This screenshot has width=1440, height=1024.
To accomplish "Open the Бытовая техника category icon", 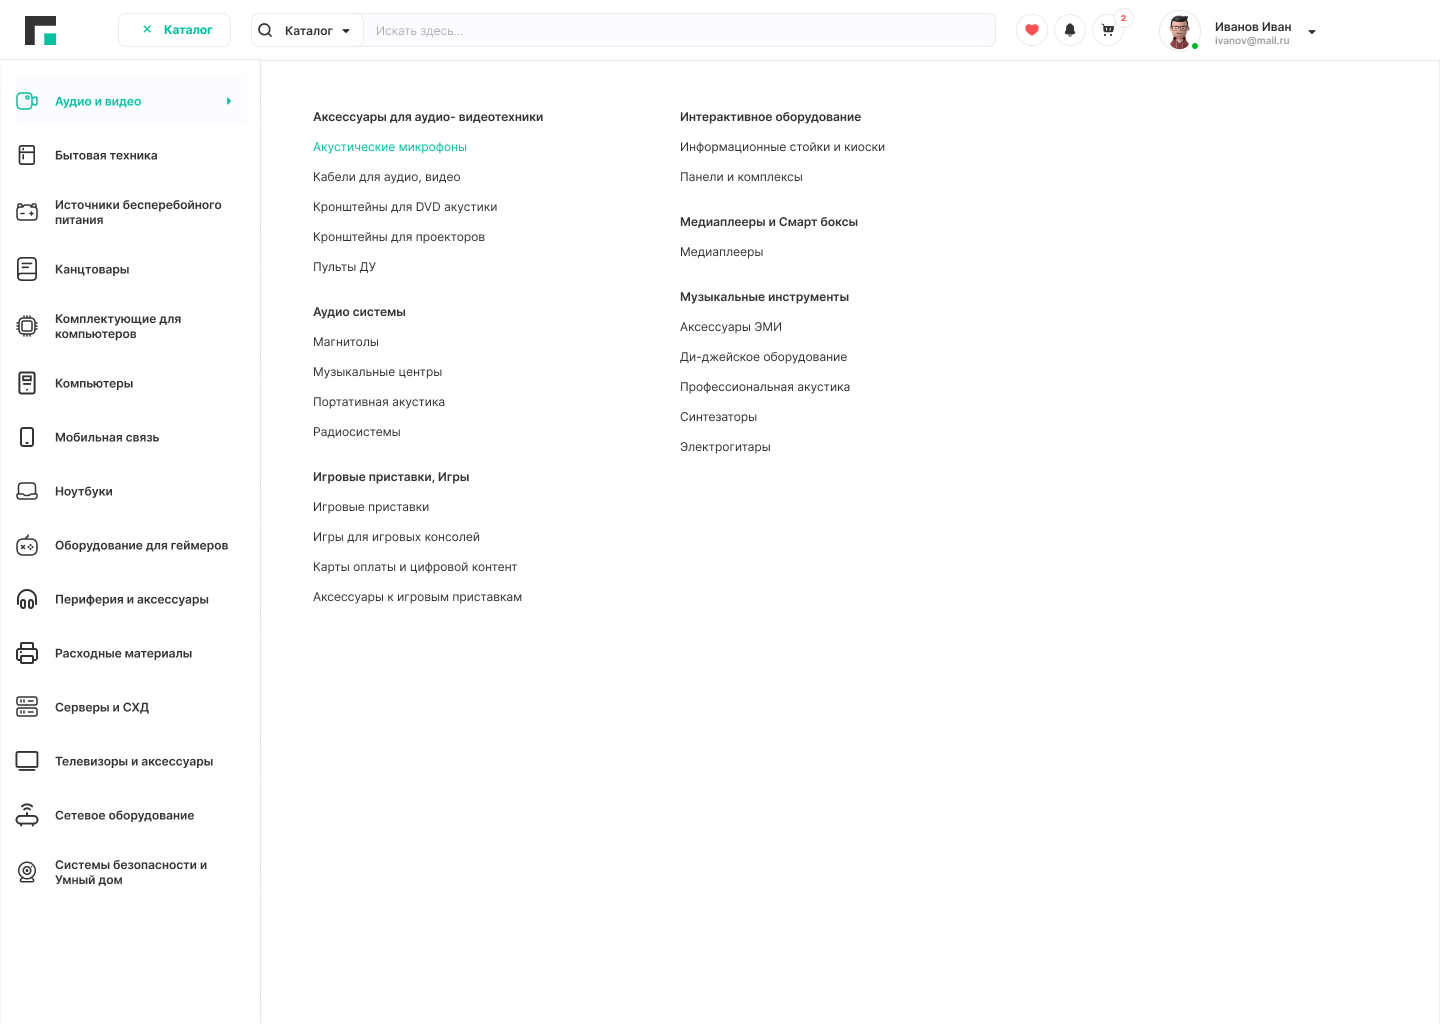I will pos(26,155).
